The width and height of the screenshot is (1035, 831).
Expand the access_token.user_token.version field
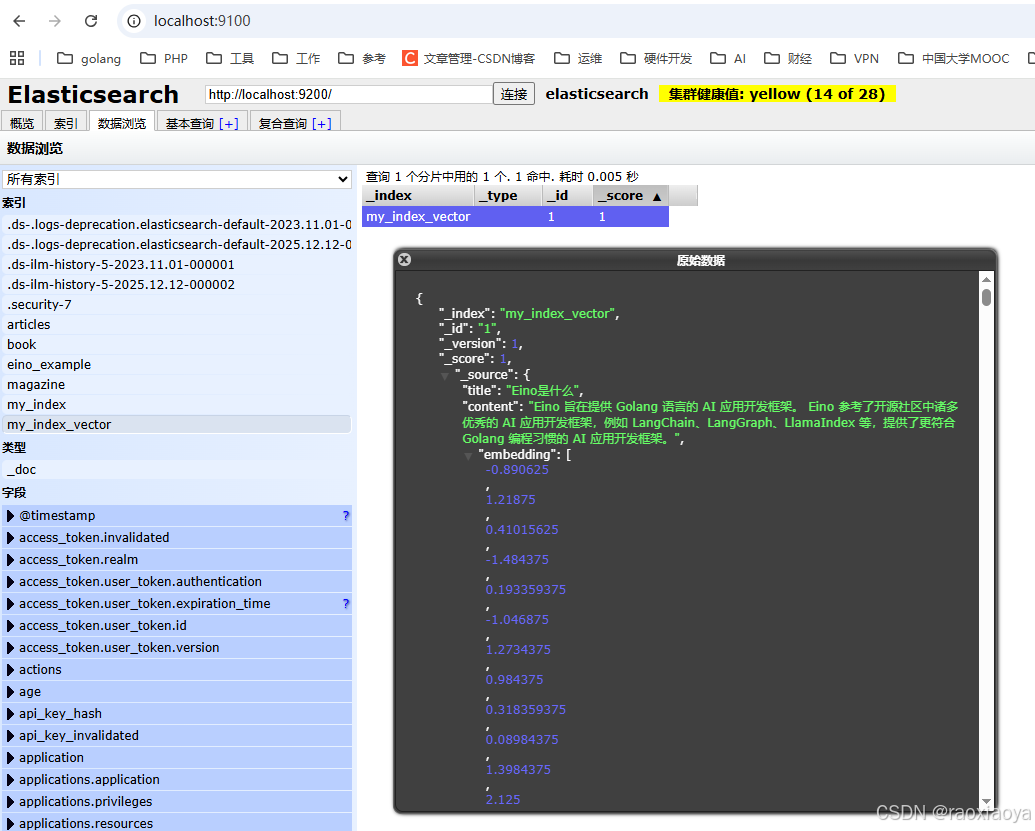[11, 648]
